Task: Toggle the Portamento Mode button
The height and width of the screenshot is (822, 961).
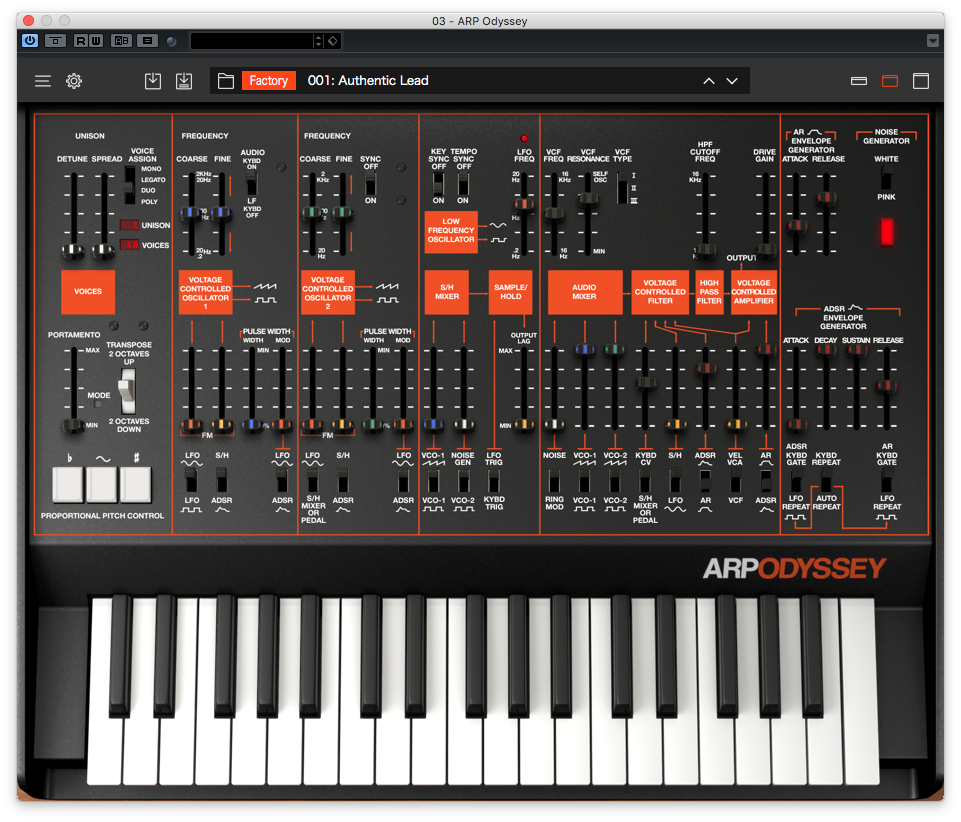Action: coord(98,405)
